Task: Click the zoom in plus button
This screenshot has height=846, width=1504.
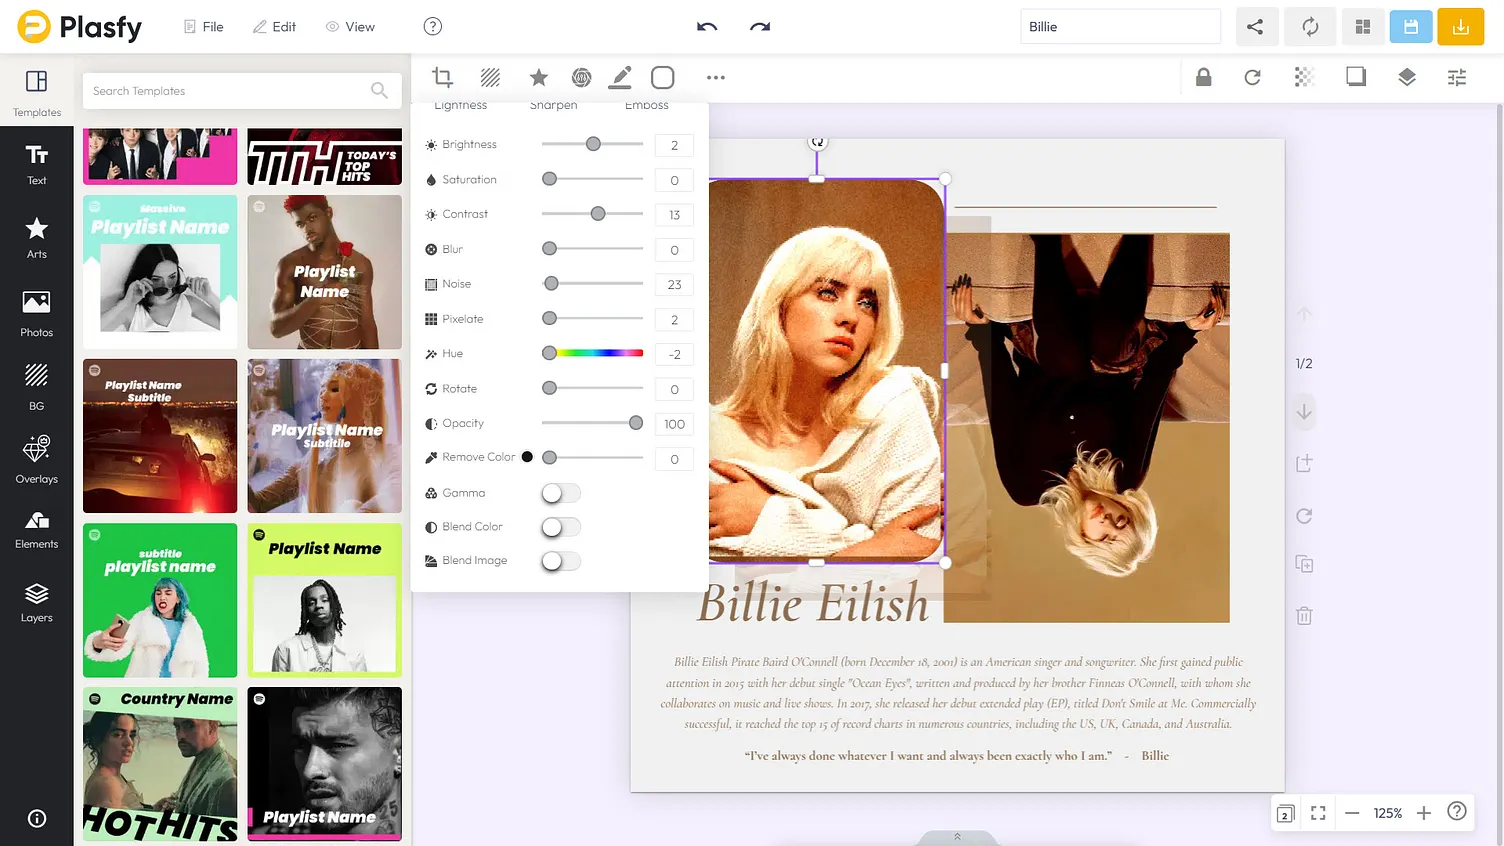Action: coord(1424,813)
